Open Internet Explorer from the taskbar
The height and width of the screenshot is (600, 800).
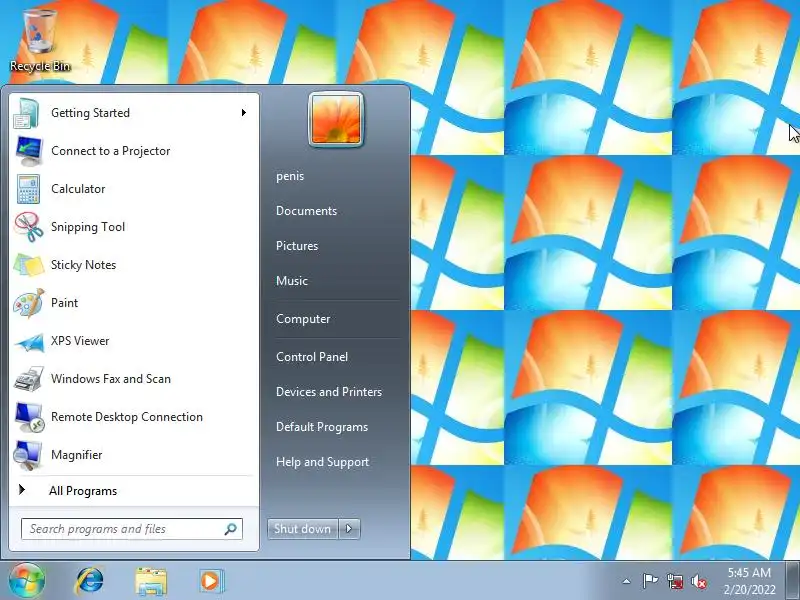89,581
